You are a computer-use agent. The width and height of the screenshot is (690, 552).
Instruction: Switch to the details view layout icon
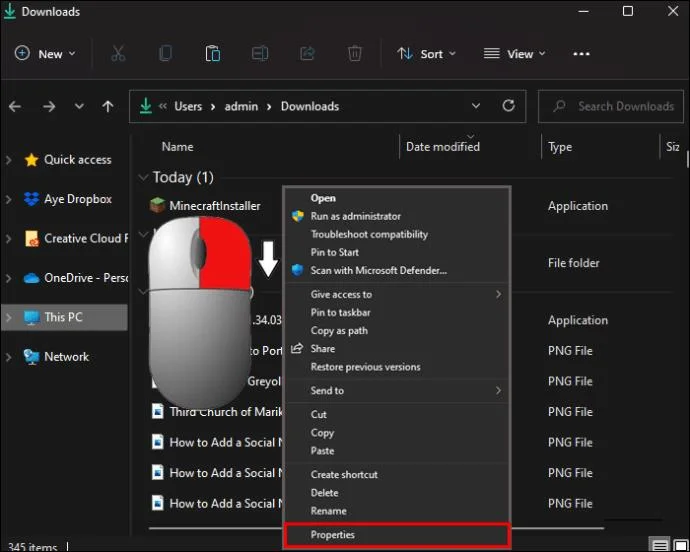[x=659, y=545]
